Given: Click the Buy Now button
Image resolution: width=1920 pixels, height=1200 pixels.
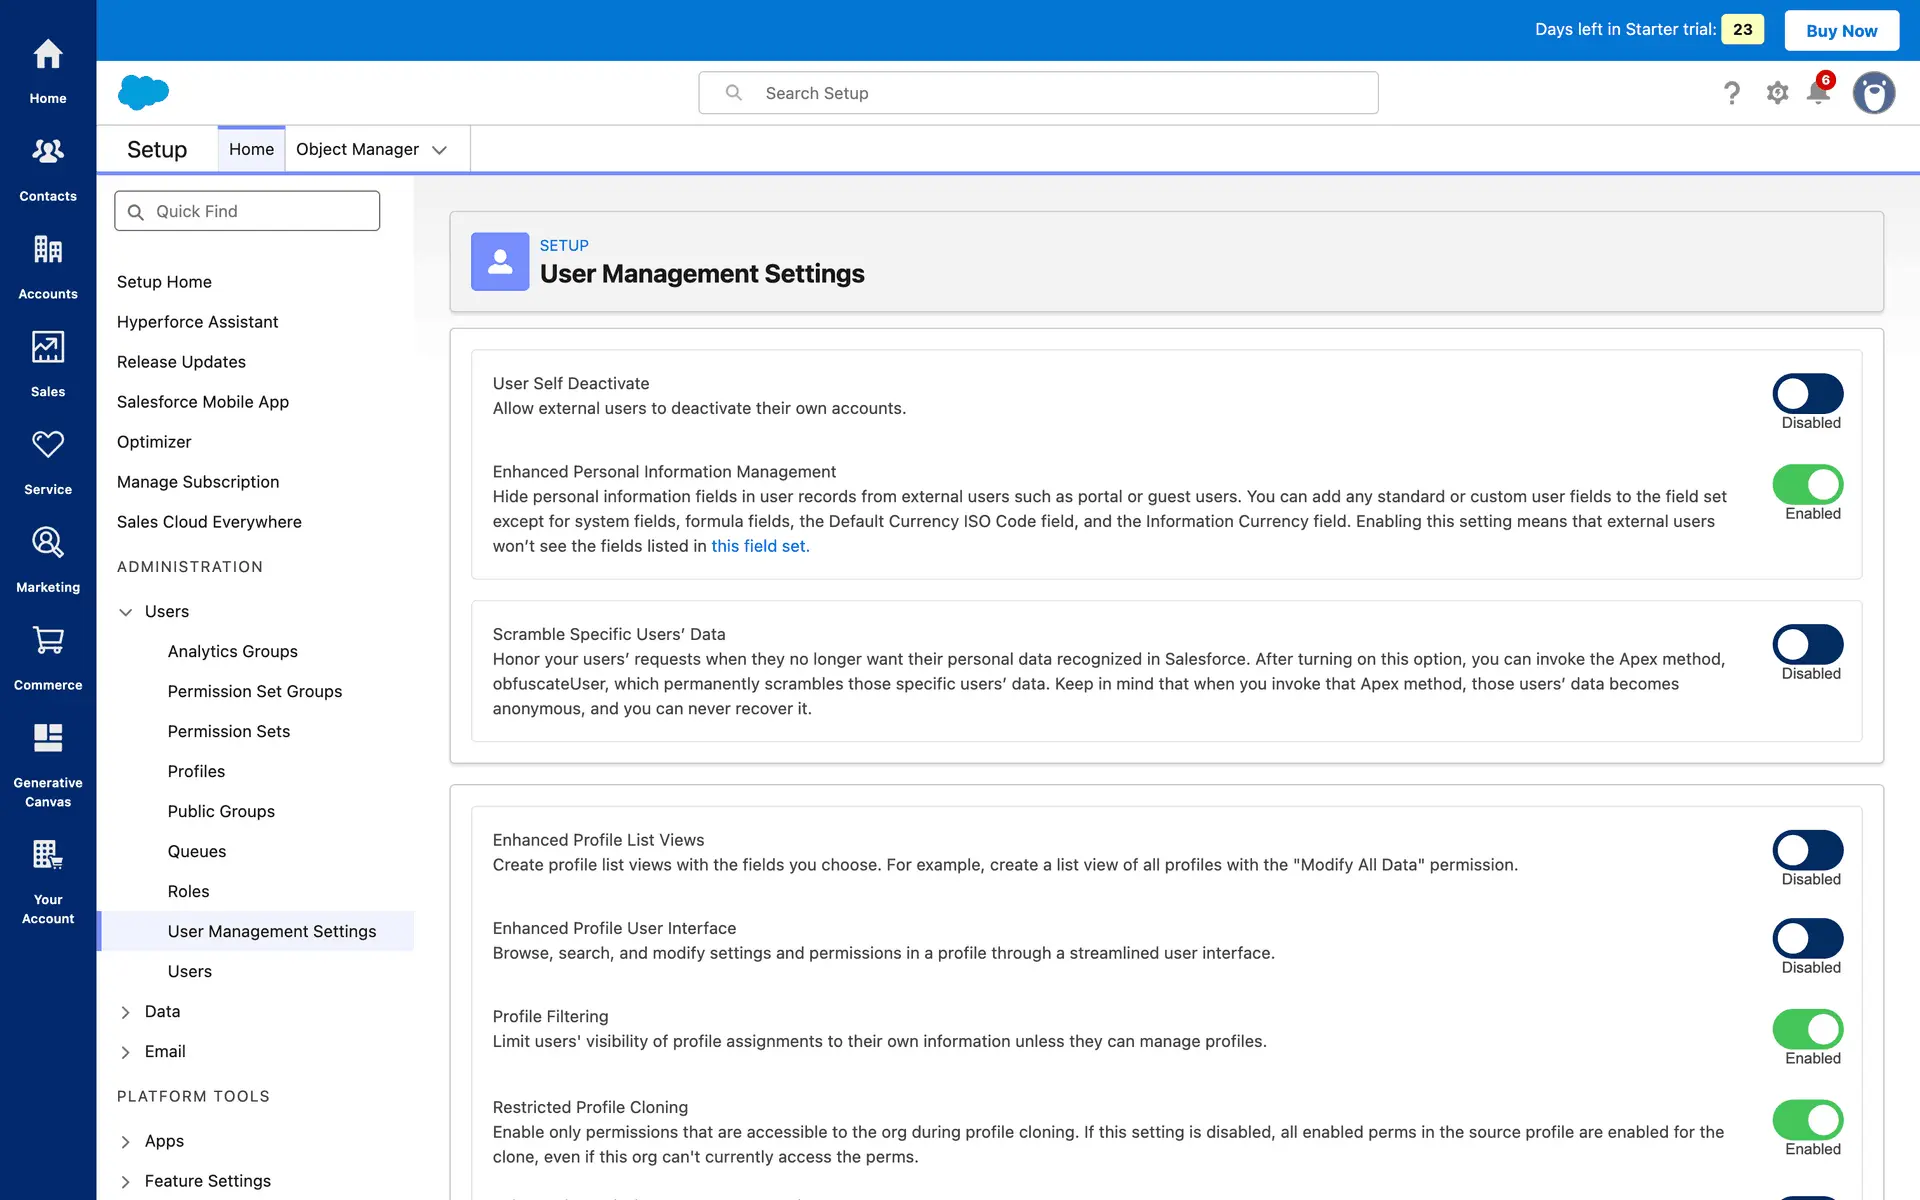Looking at the screenshot, I should [1841, 30].
